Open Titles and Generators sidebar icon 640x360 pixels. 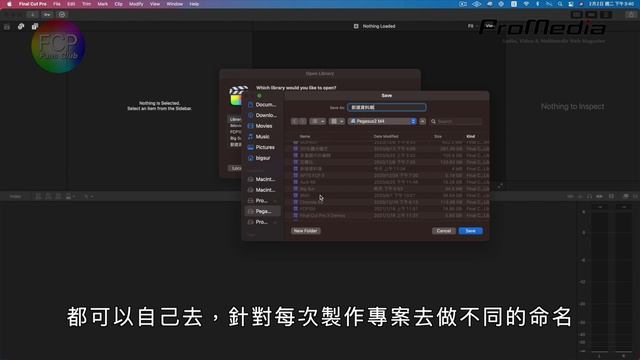tap(35, 27)
